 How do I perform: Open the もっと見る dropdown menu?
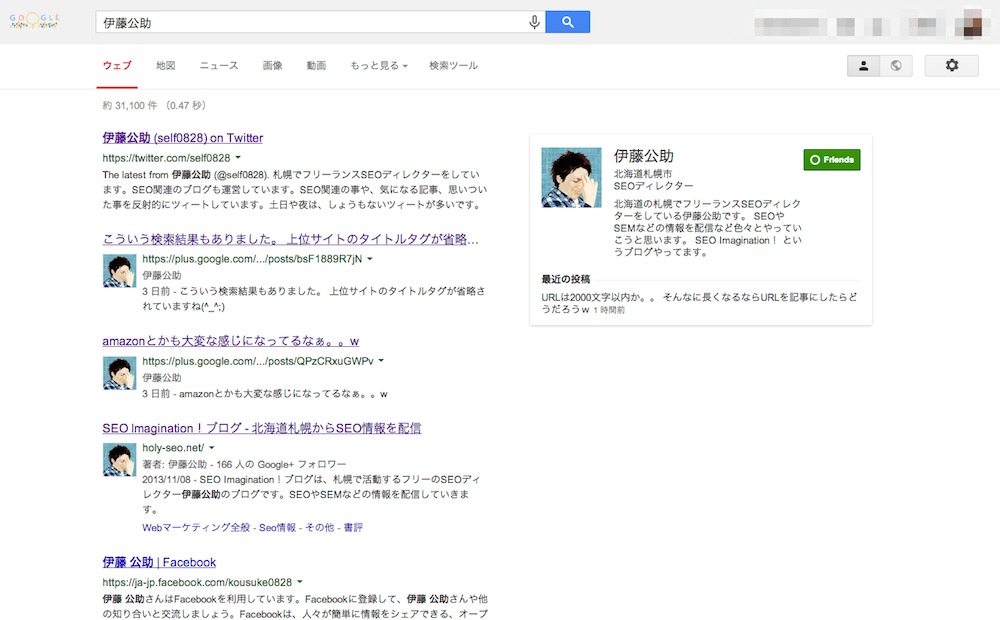pos(379,66)
